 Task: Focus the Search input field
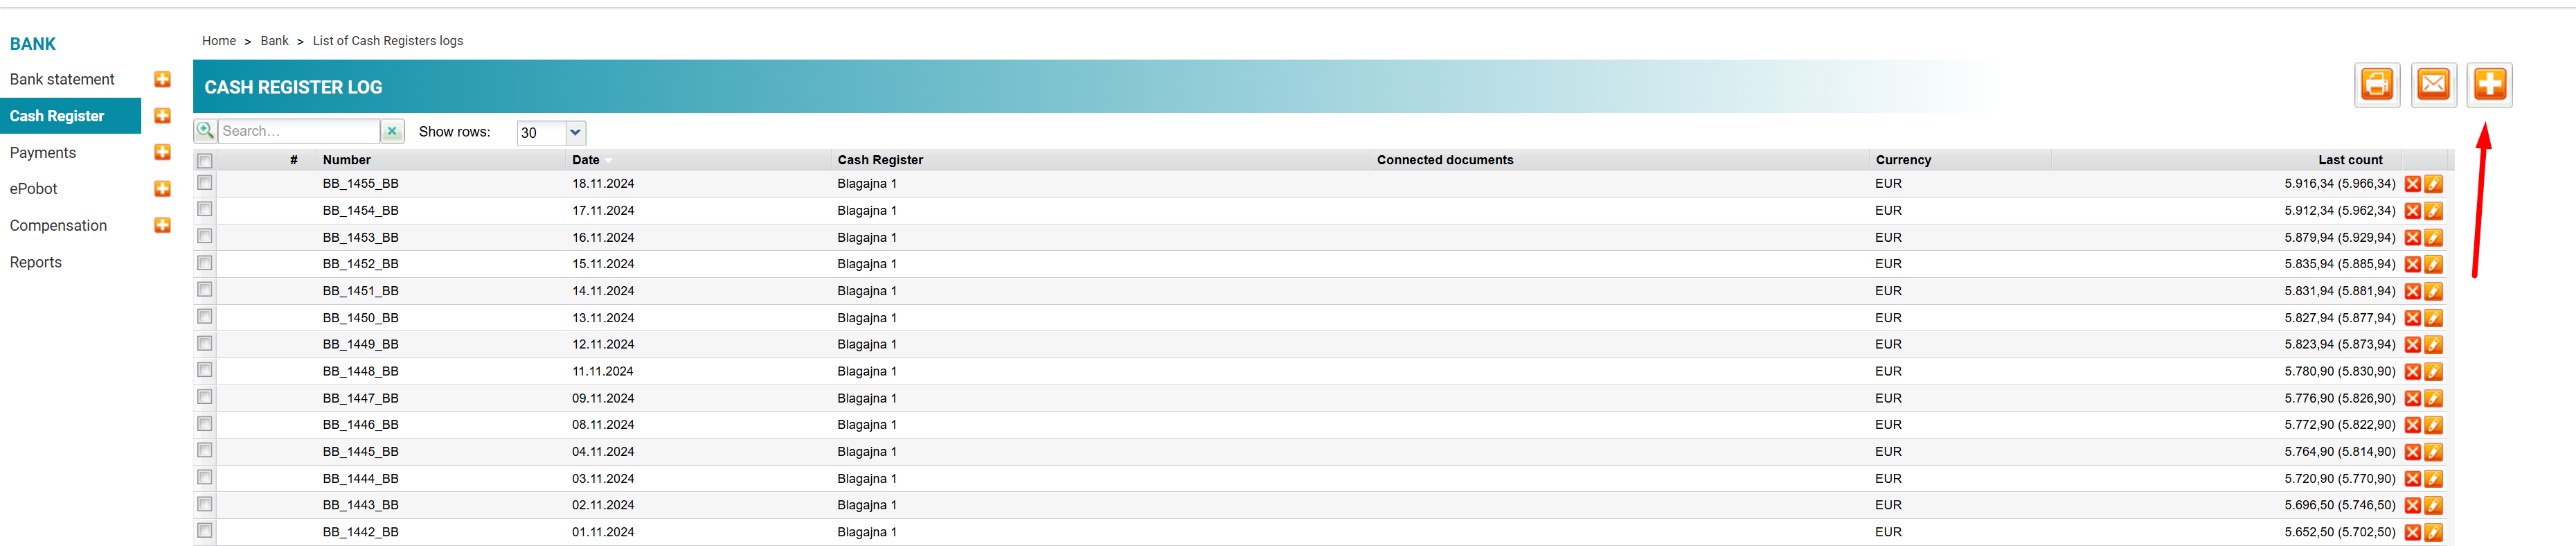[298, 131]
